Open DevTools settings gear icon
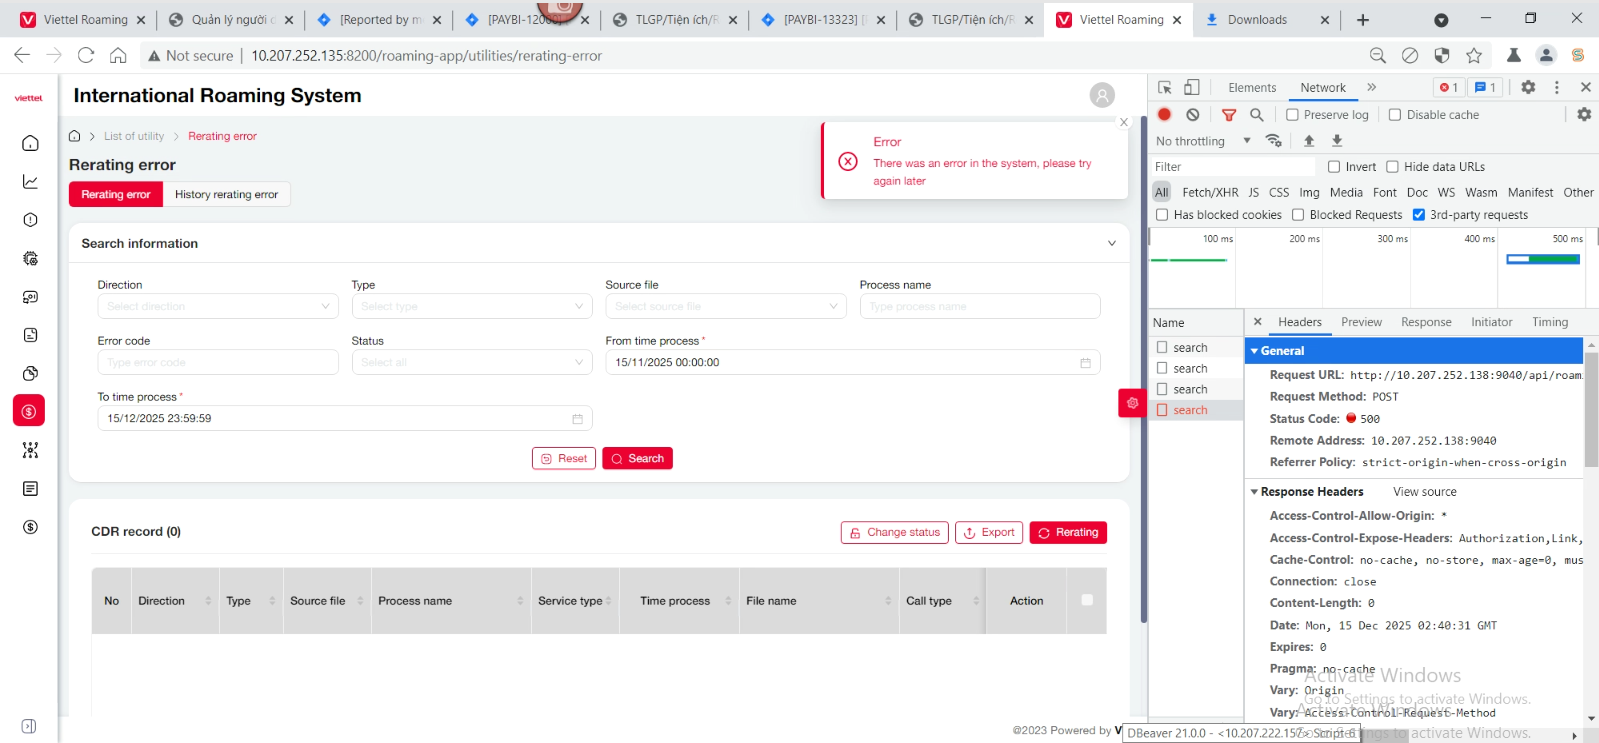1599x743 pixels. (1528, 87)
